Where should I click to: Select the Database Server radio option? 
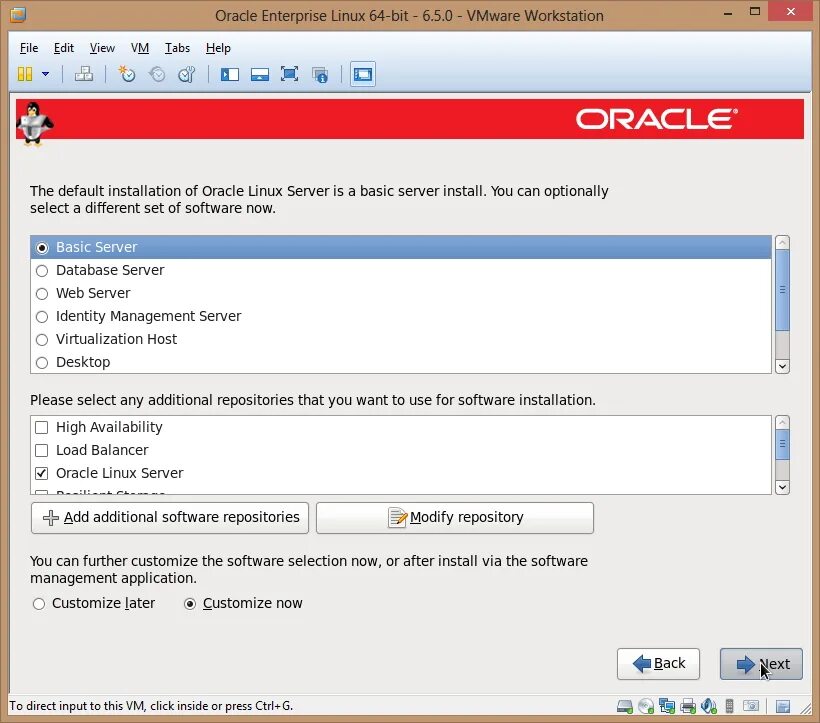42,271
